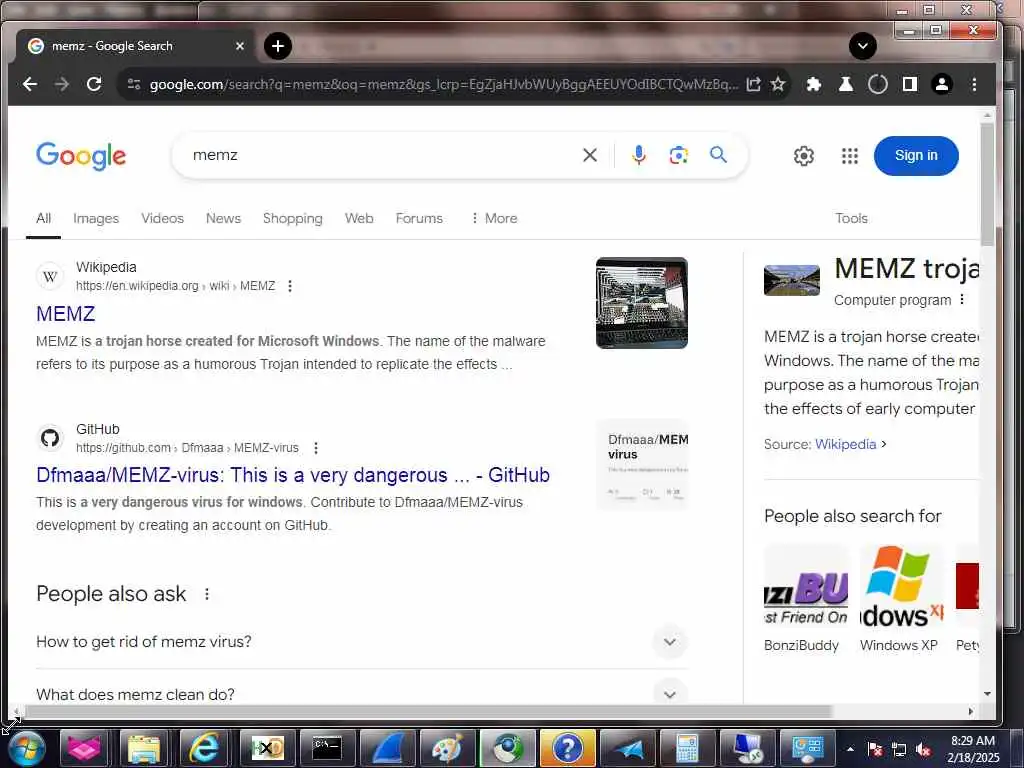
Task: Close the memz - Google Search tab
Action: click(x=240, y=46)
